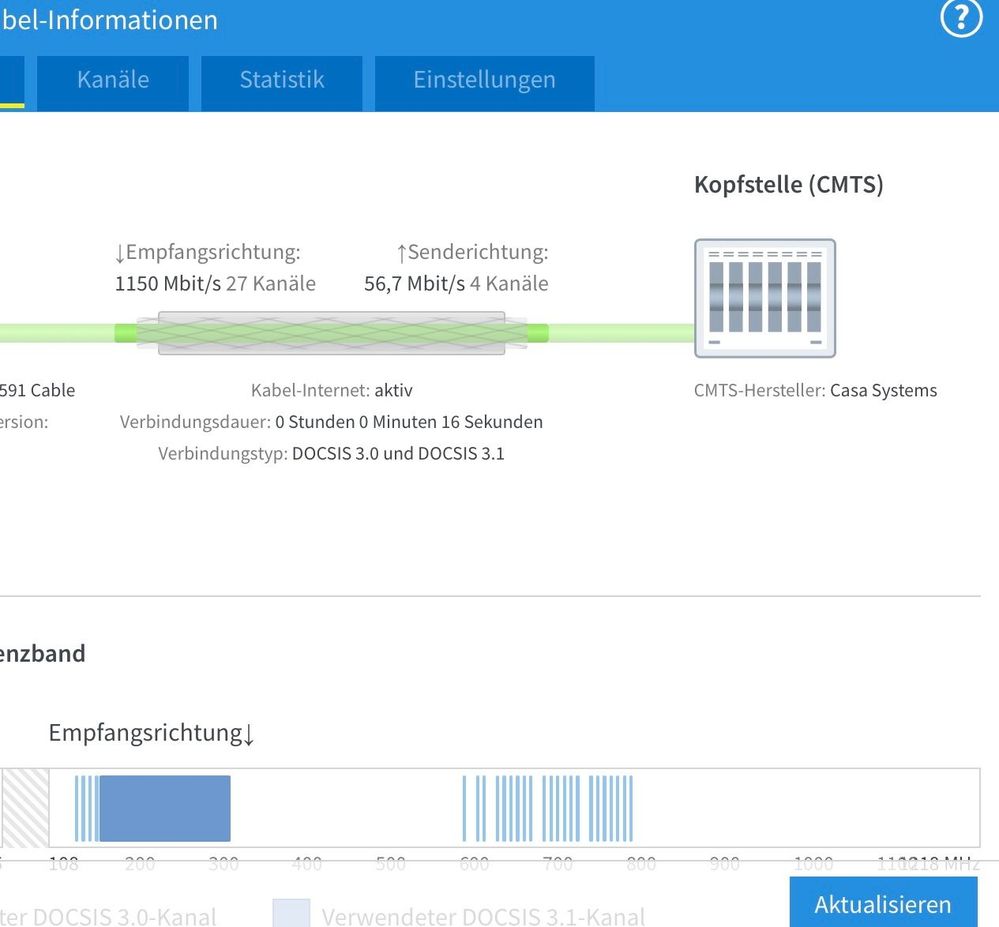Click the DOCSIS 3.1 legend color swatch

coord(291,913)
